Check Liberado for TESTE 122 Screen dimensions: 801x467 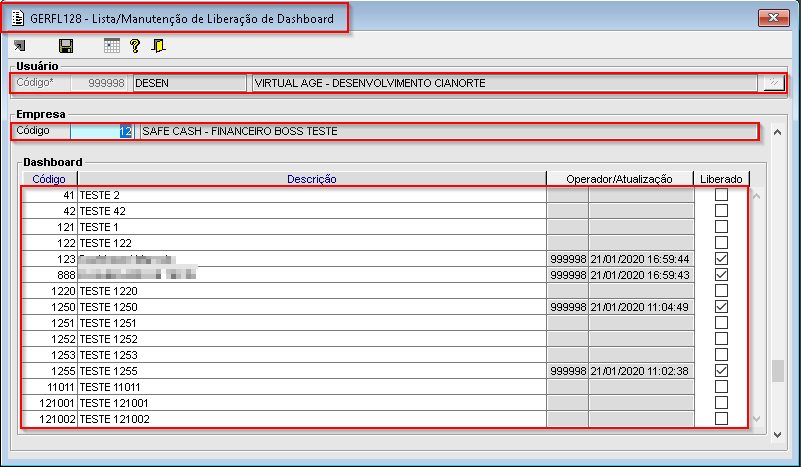point(721,242)
